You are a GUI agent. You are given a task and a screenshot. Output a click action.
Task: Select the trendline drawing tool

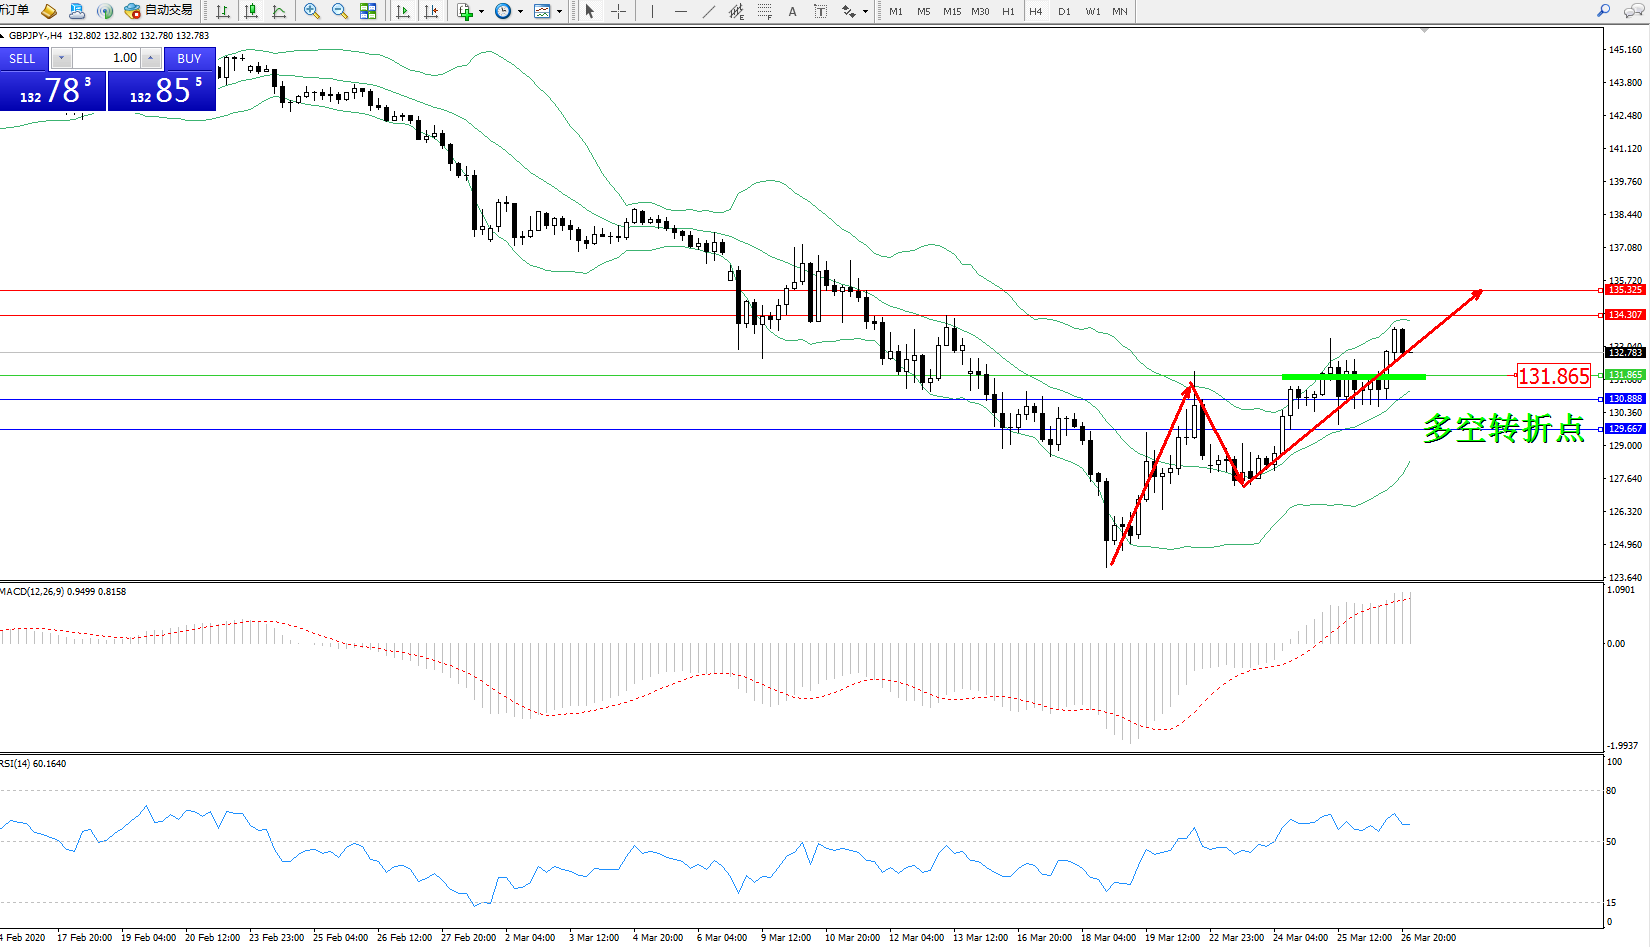[x=709, y=11]
